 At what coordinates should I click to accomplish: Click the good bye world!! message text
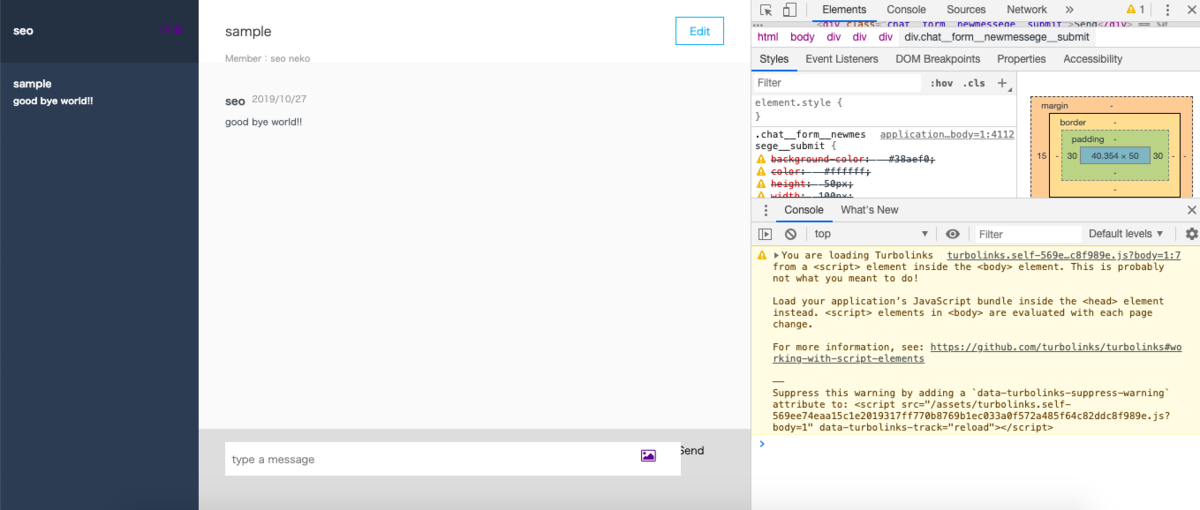(263, 122)
